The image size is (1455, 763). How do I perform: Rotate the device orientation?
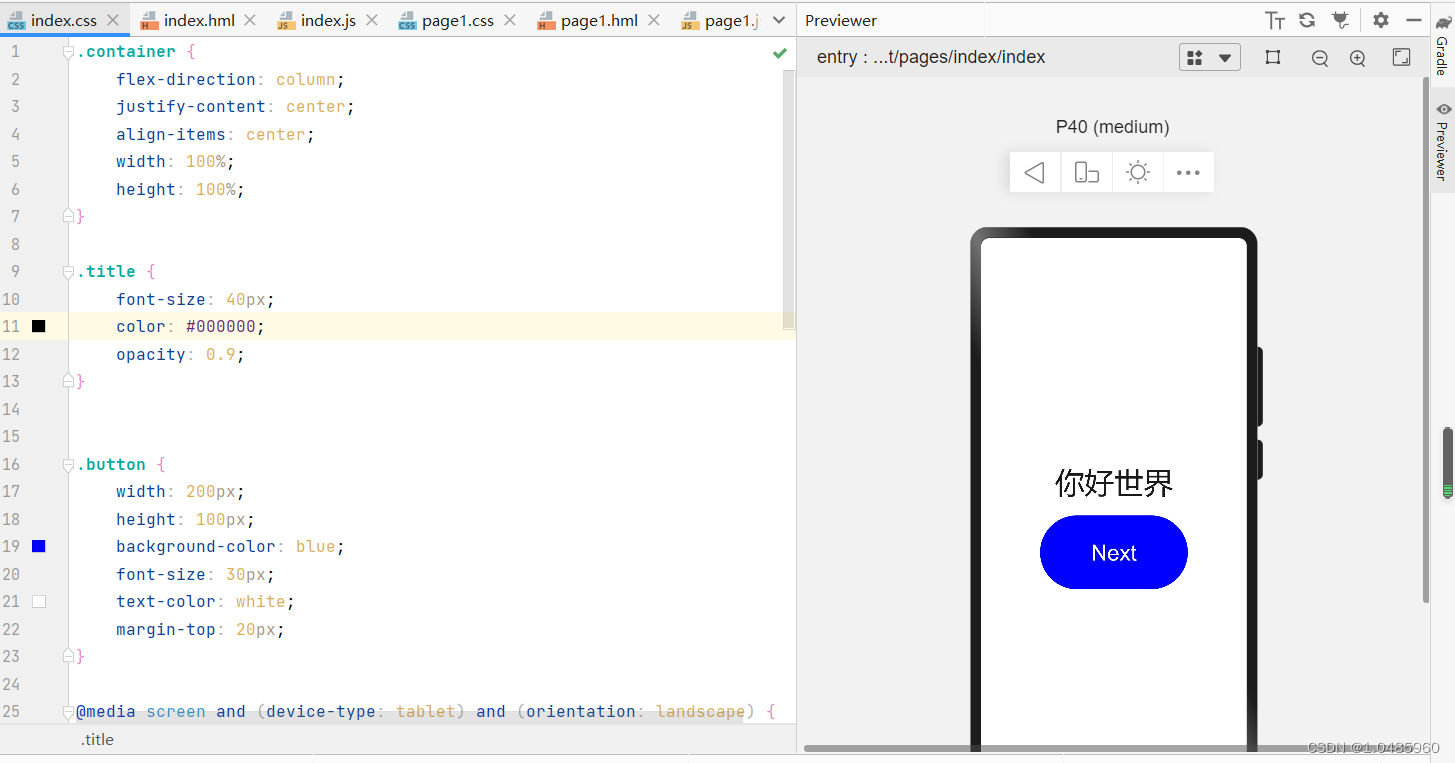pyautogui.click(x=1087, y=173)
